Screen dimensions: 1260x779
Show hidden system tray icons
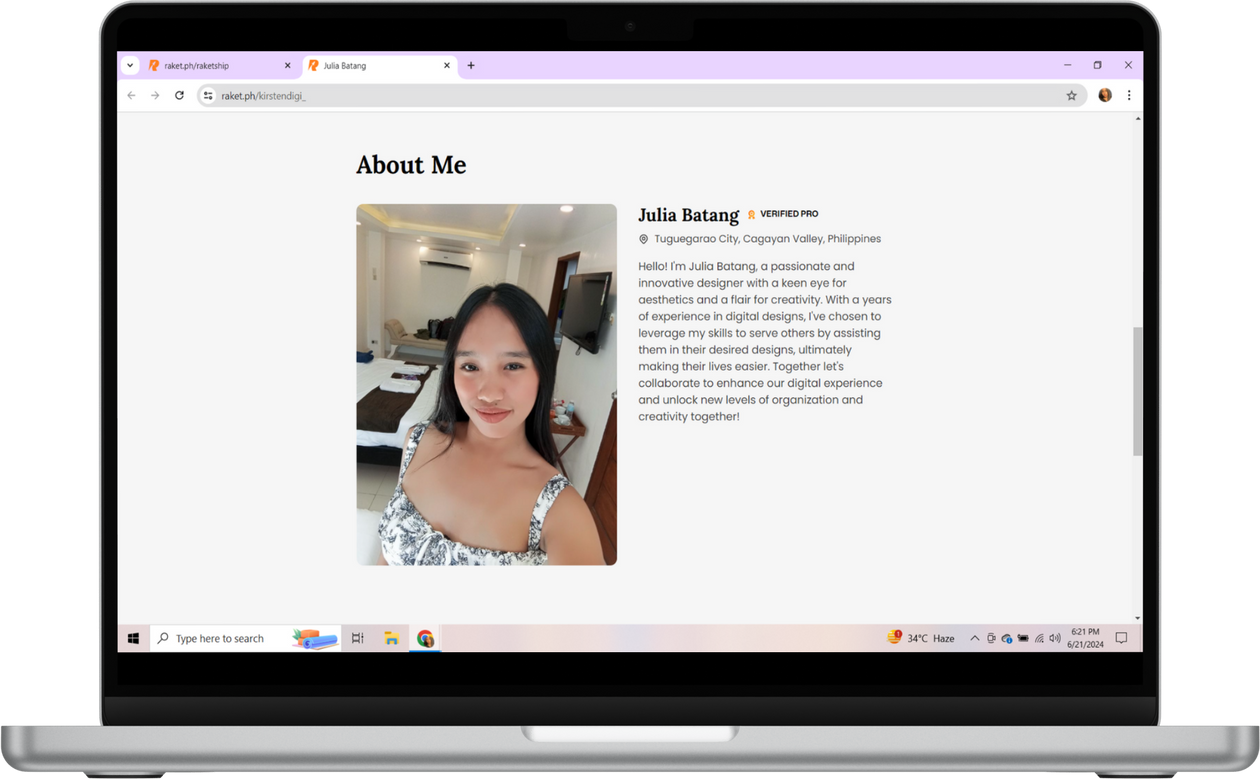974,638
